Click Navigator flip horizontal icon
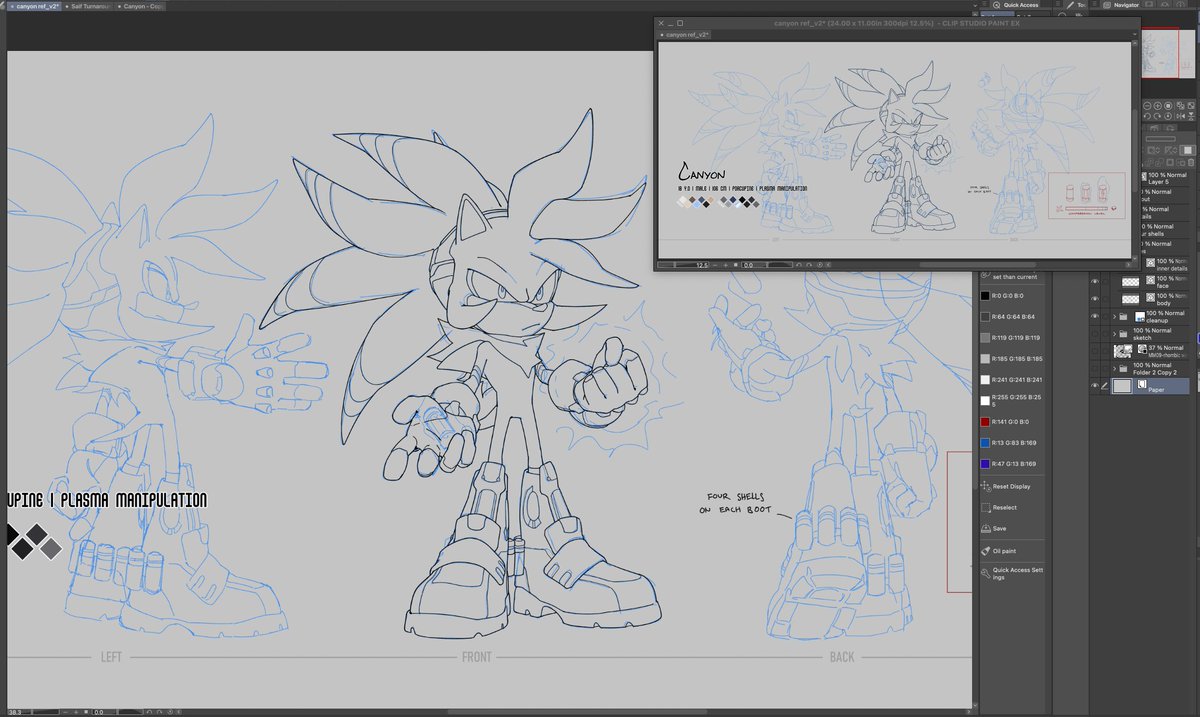 coord(1180,116)
